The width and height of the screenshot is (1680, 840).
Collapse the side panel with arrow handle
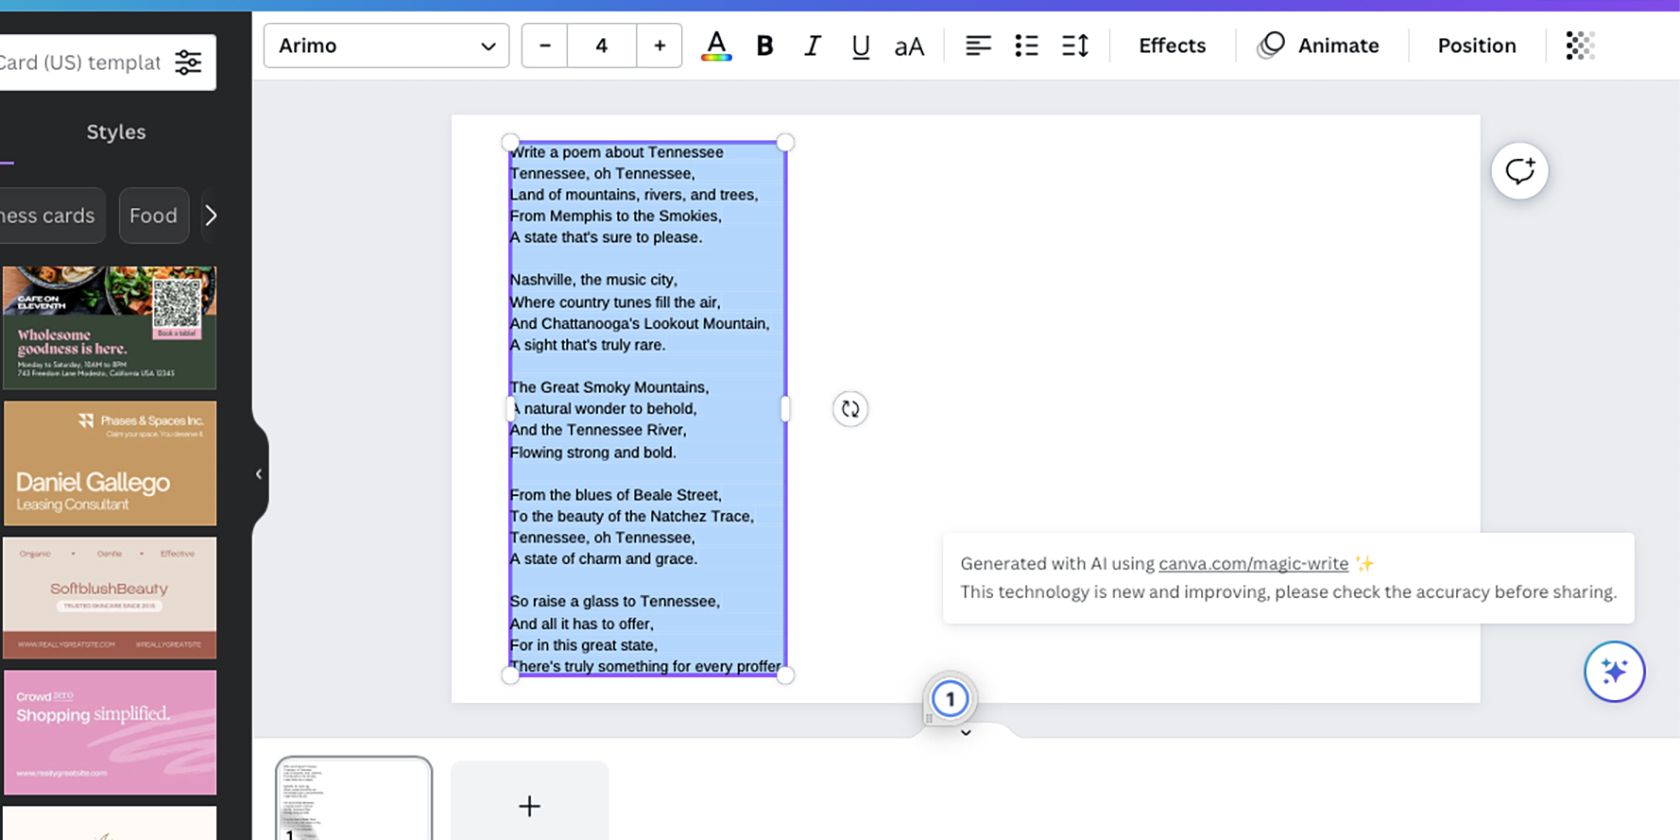coord(259,474)
